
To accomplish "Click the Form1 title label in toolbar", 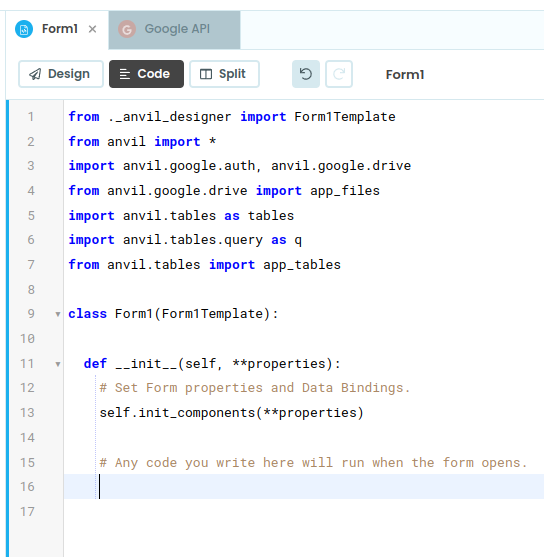I will click(405, 75).
